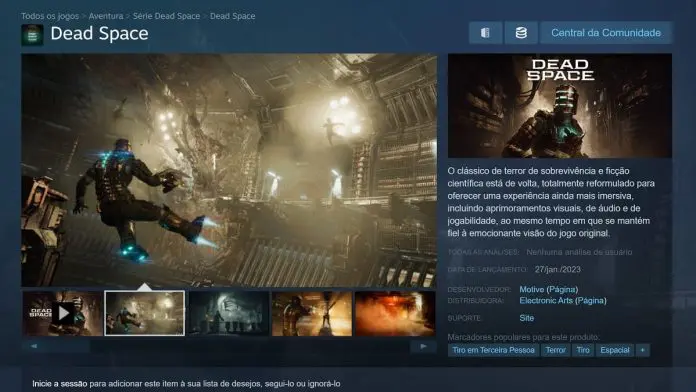Open Série Dead Space breadcrumb

166,16
